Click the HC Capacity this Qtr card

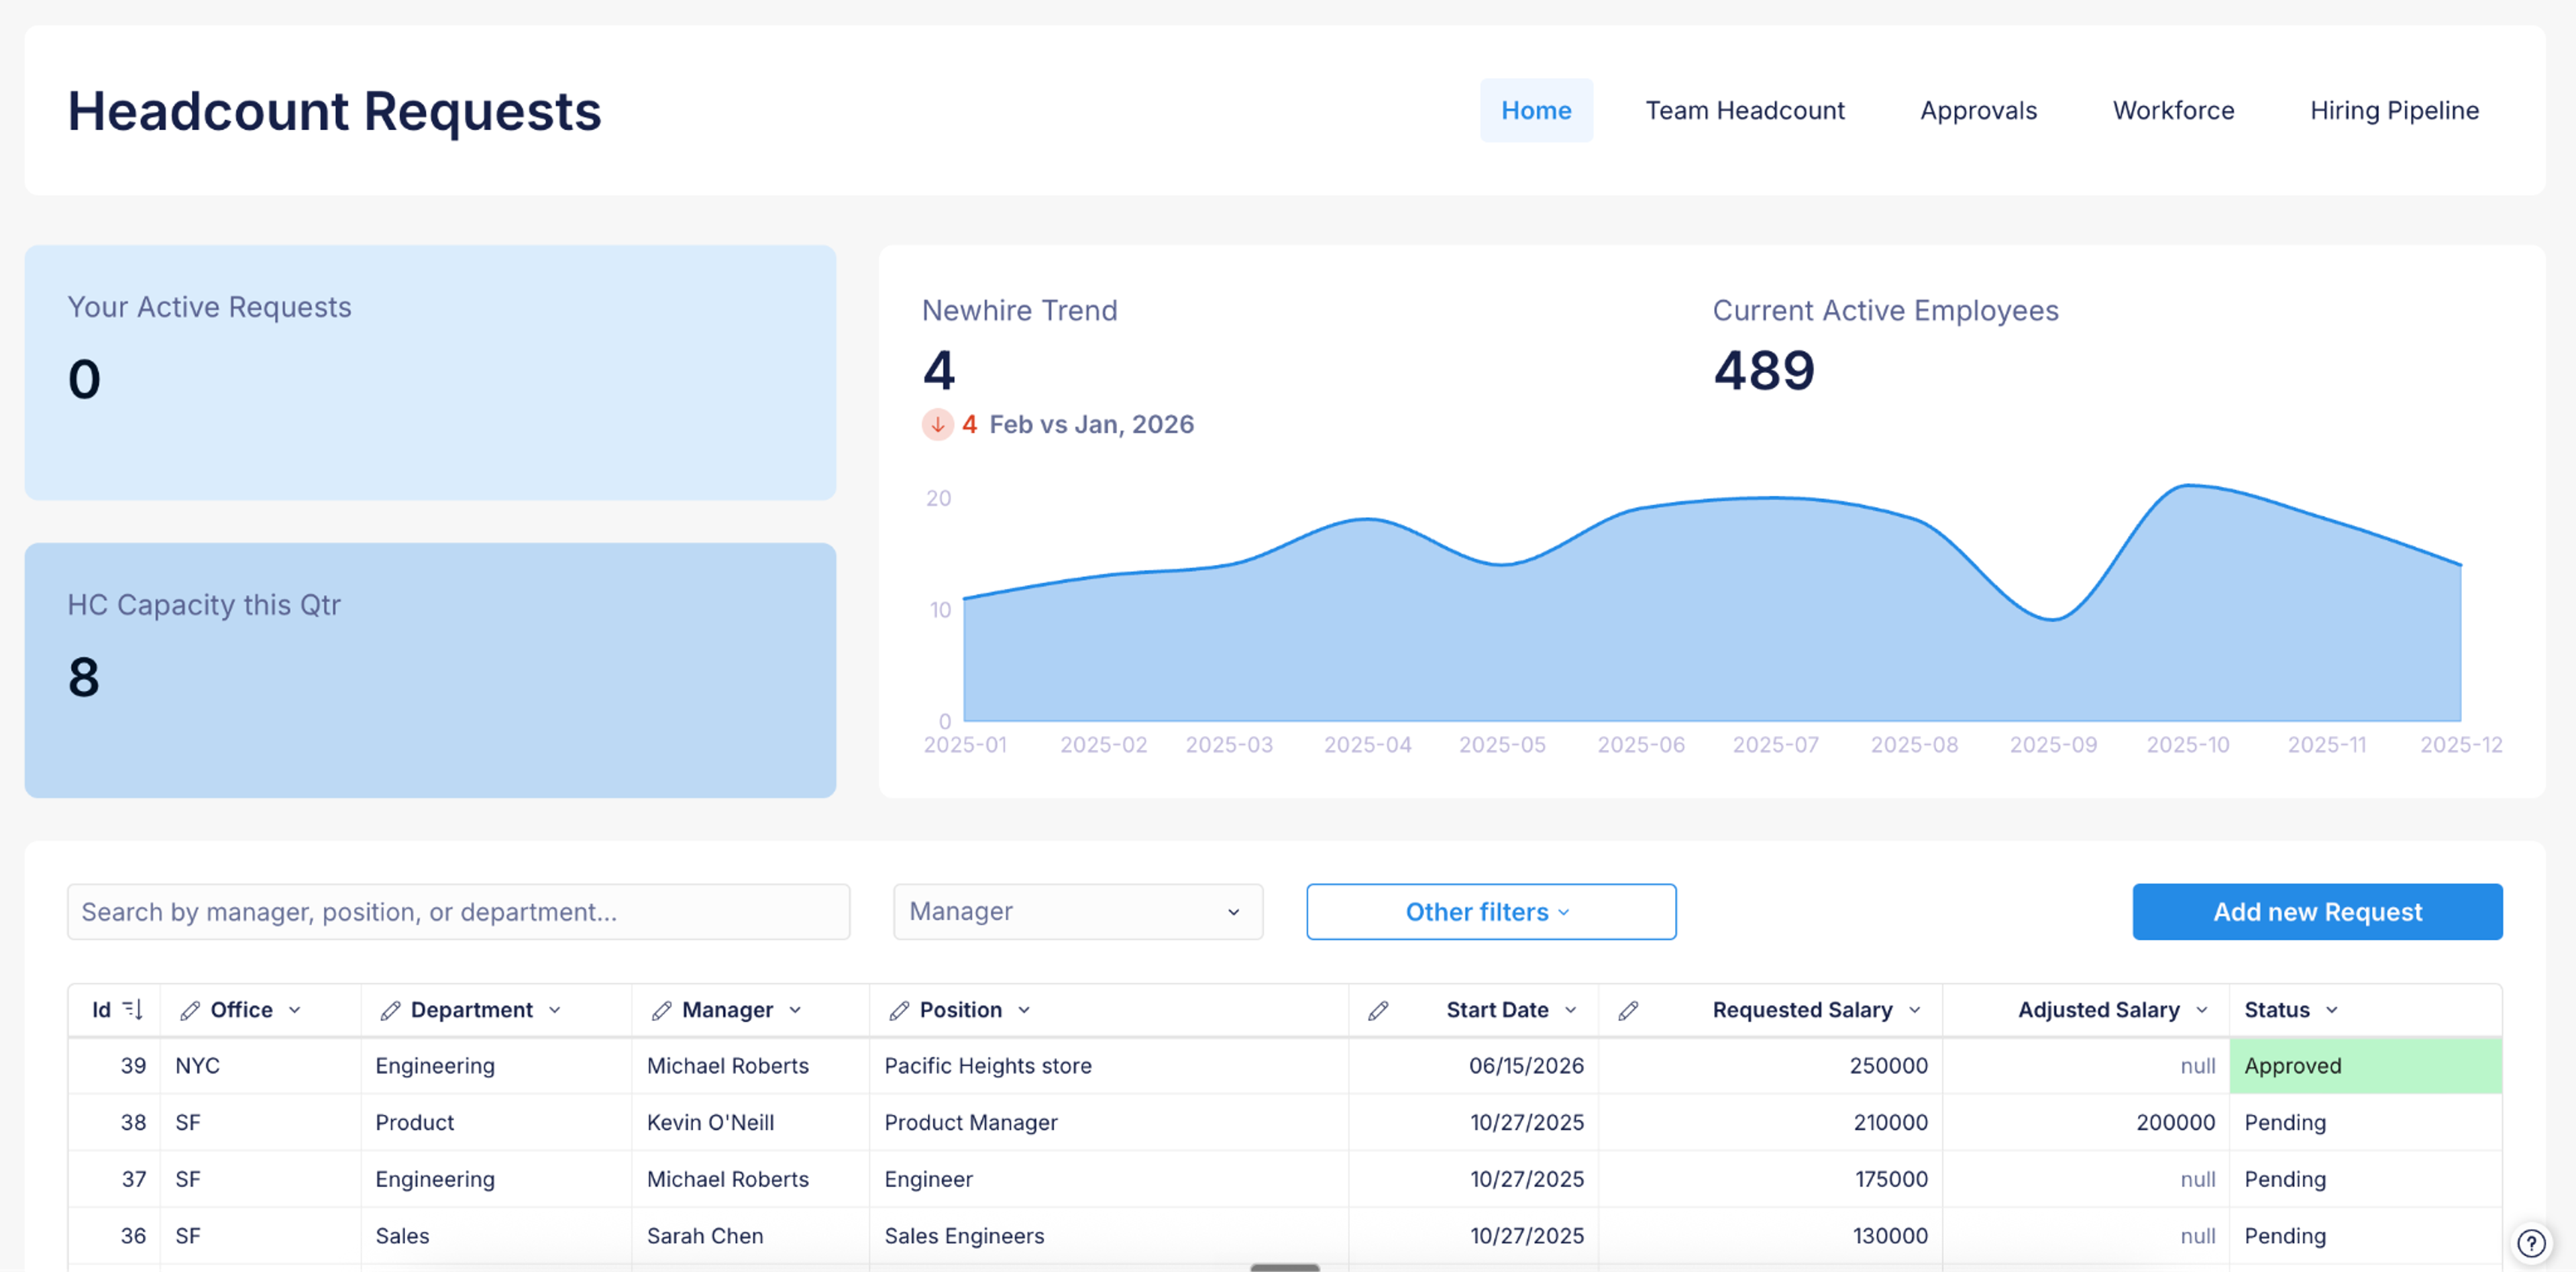pos(430,670)
